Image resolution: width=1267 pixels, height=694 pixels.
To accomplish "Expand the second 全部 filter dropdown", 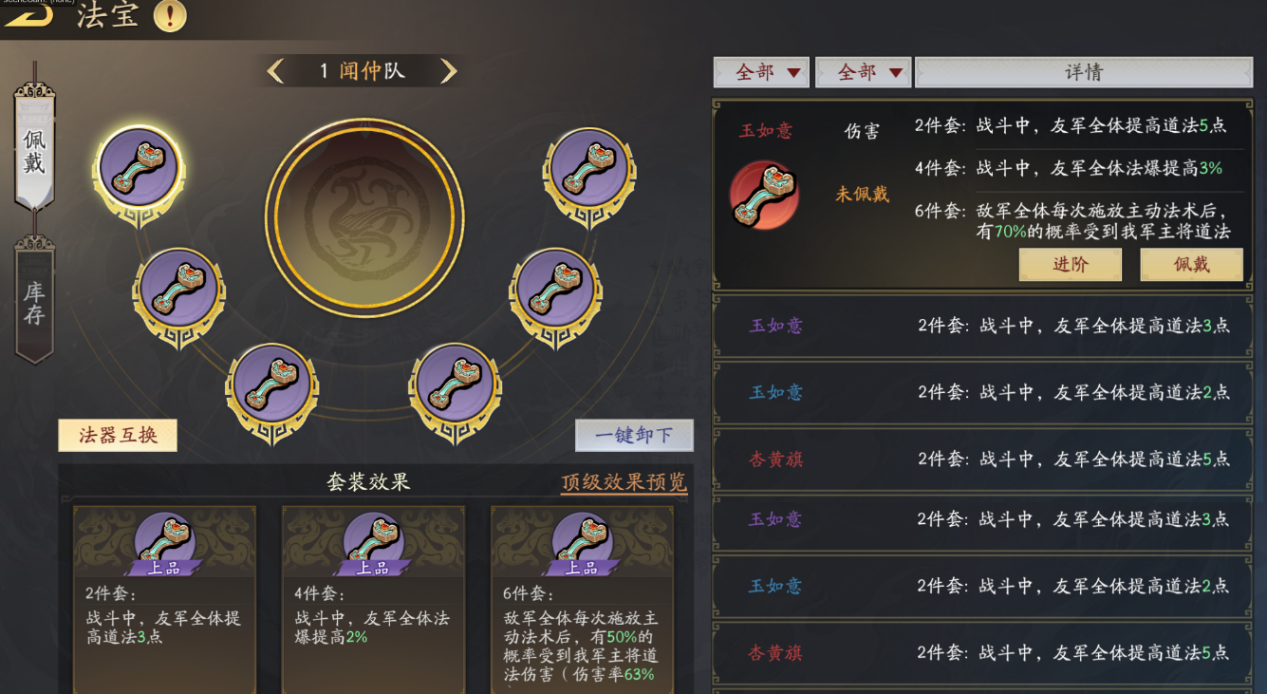I will tap(863, 72).
